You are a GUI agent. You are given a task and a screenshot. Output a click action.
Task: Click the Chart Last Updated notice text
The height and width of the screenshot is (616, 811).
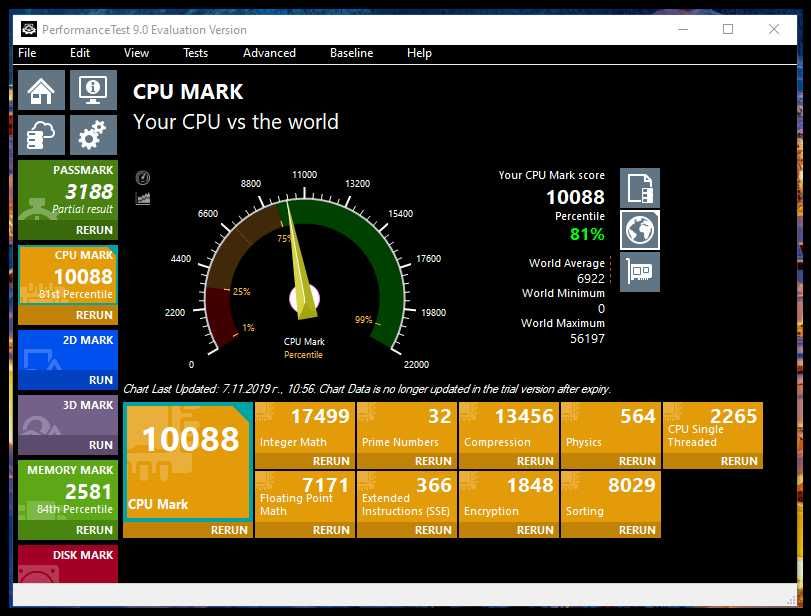tap(367, 389)
